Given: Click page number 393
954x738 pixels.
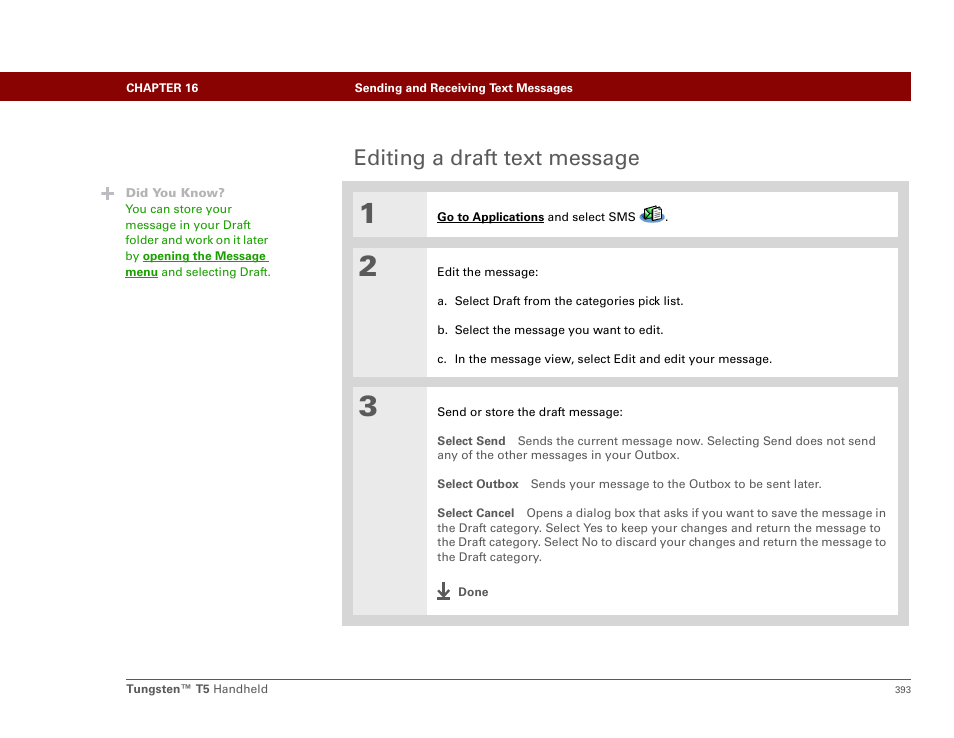Looking at the screenshot, I should tap(902, 690).
